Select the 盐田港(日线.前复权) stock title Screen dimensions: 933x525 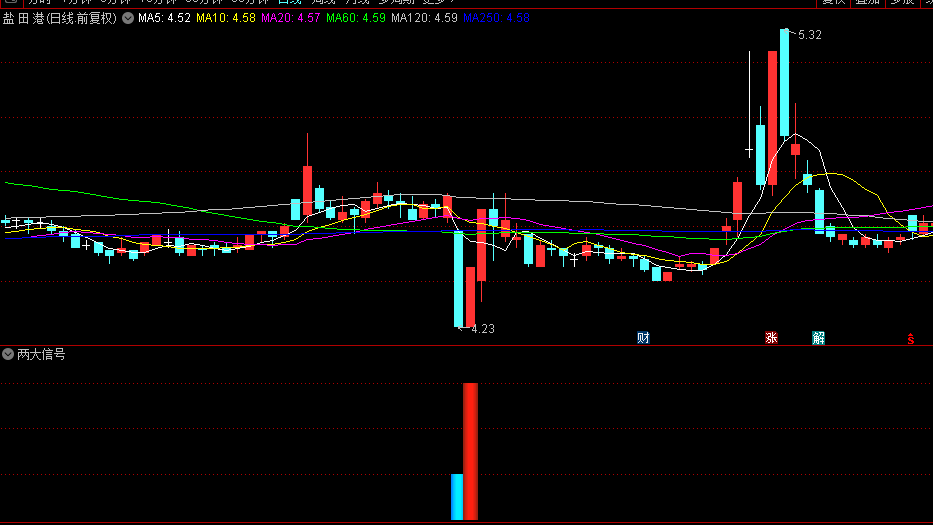pos(60,18)
